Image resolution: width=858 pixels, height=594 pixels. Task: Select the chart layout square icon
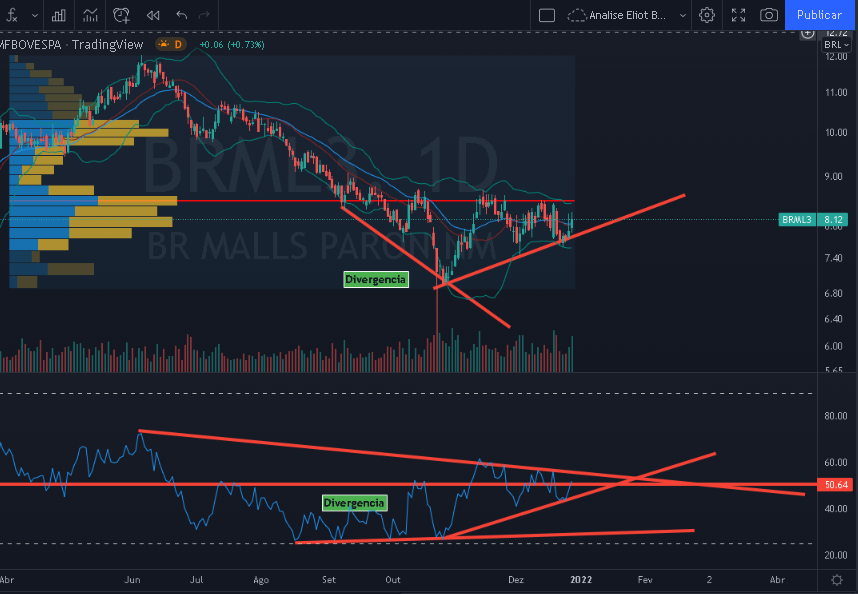coord(547,15)
